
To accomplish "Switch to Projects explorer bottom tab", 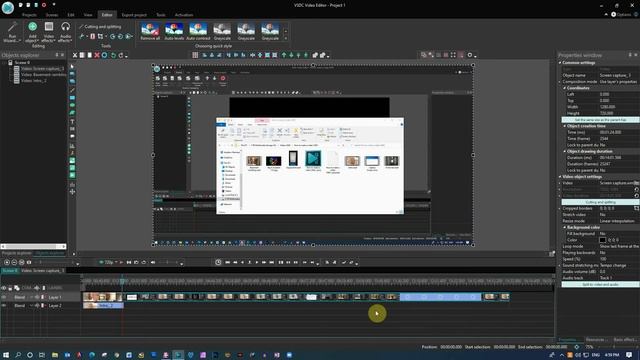I will pyautogui.click(x=16, y=253).
